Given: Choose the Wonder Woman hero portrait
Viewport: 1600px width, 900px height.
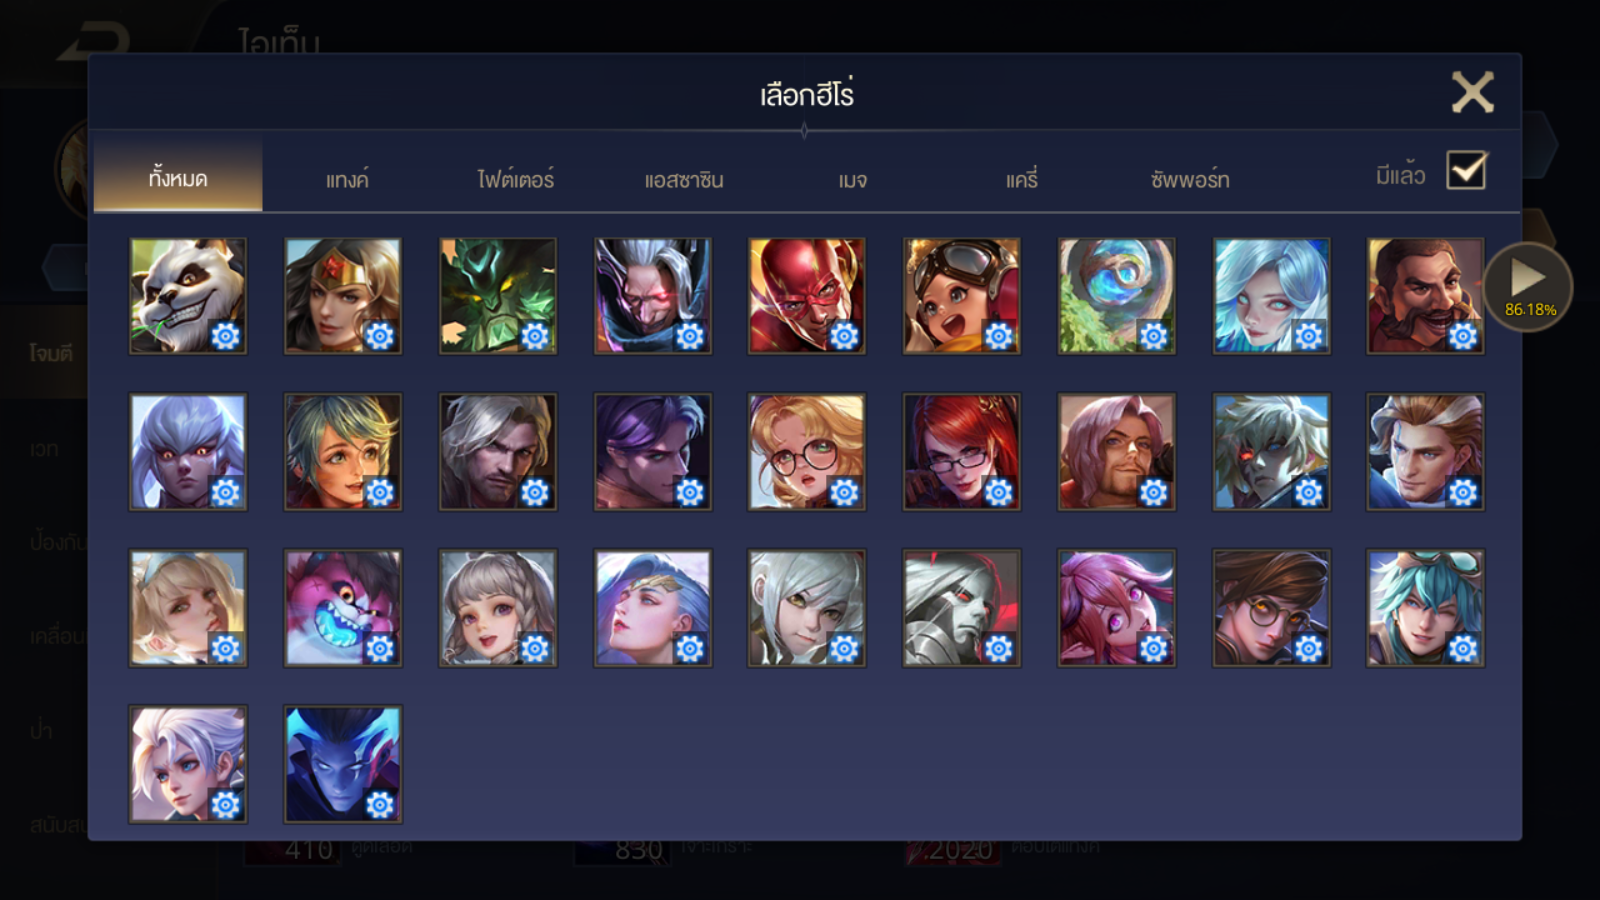Looking at the screenshot, I should [343, 296].
